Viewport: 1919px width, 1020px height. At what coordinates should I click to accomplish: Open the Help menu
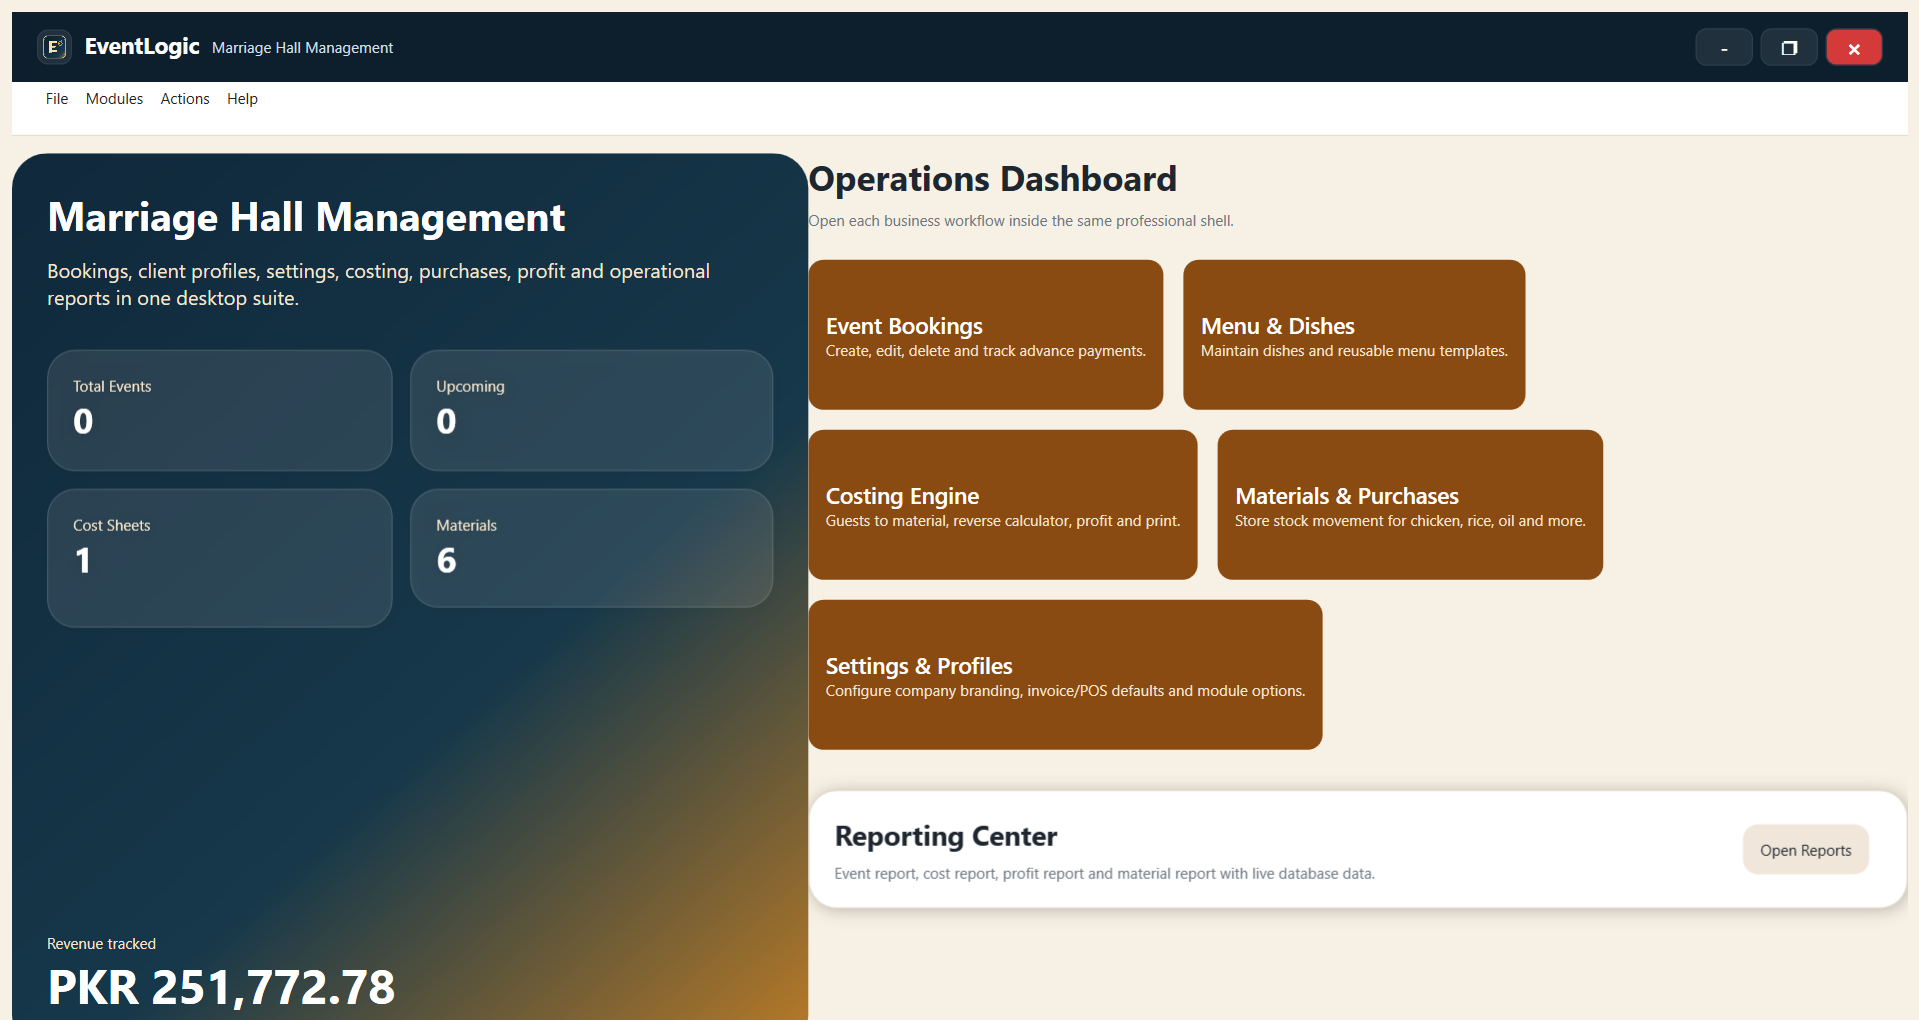[x=241, y=98]
